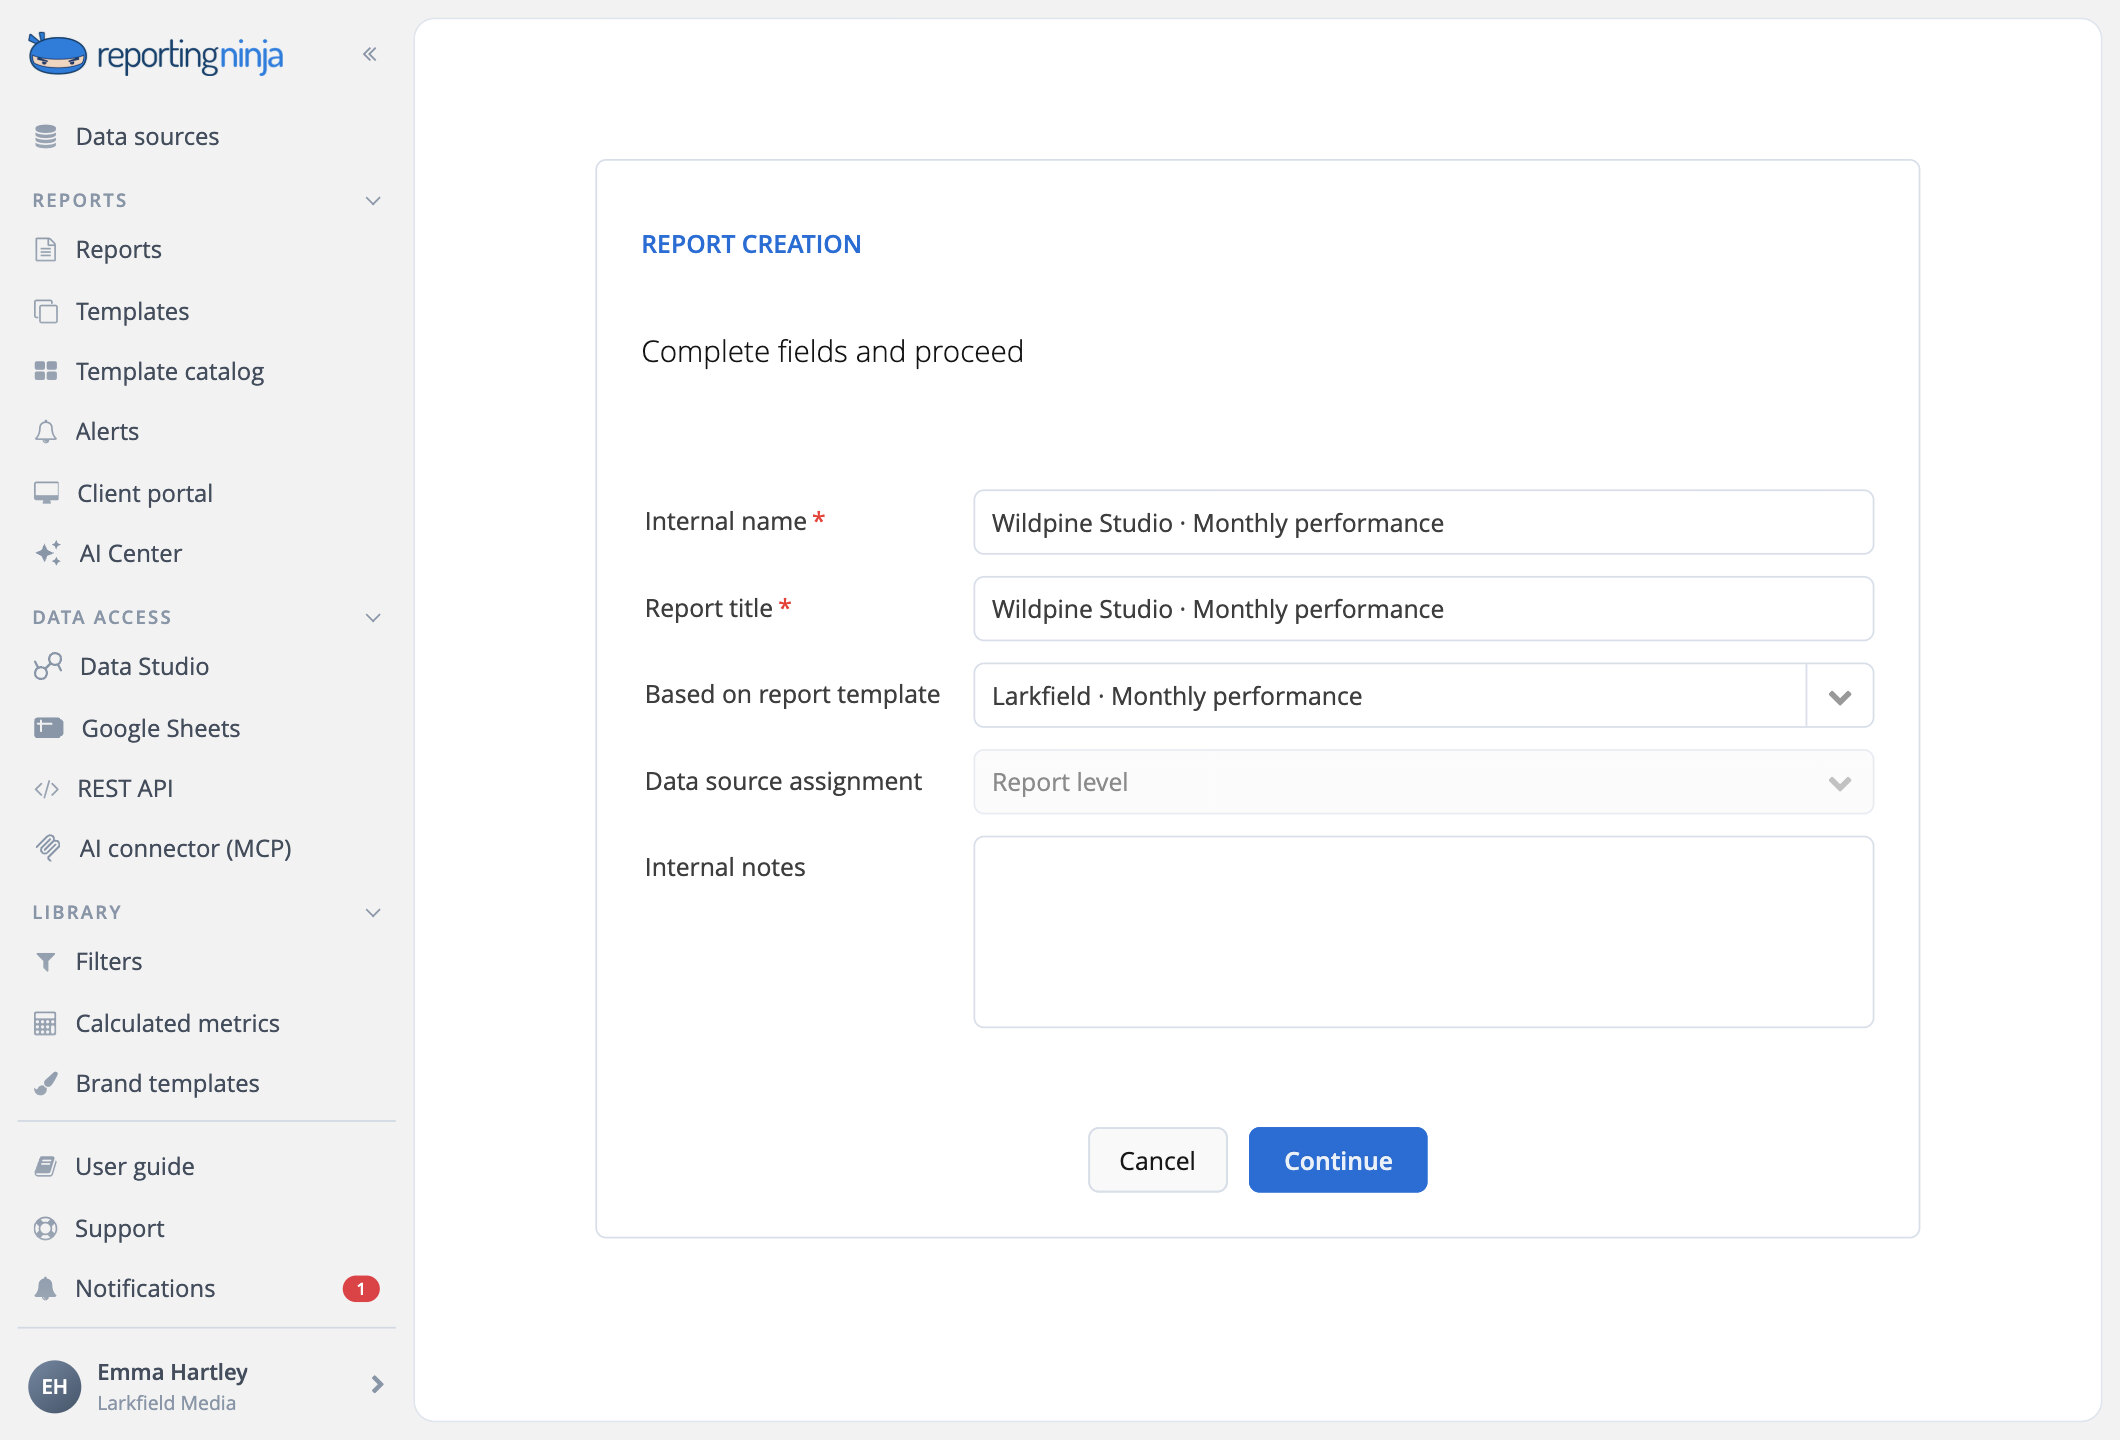Viewport: 2120px width, 1440px height.
Task: Click the Templates copy icon
Action: point(45,311)
